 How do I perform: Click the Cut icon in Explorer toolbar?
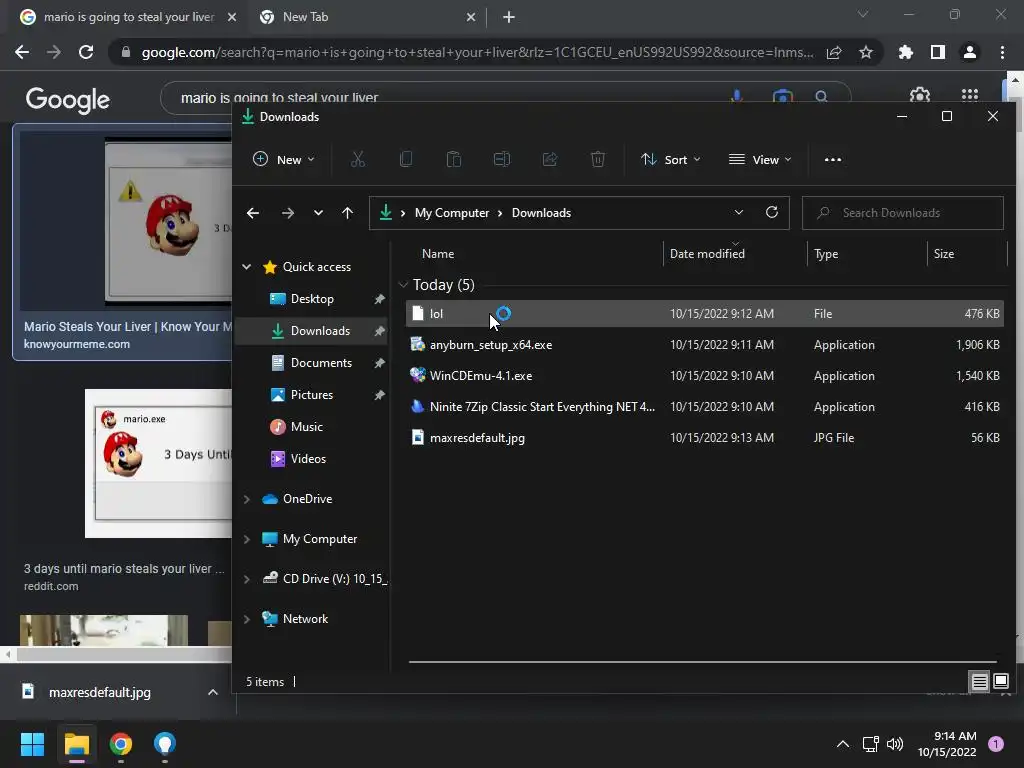tap(358, 159)
